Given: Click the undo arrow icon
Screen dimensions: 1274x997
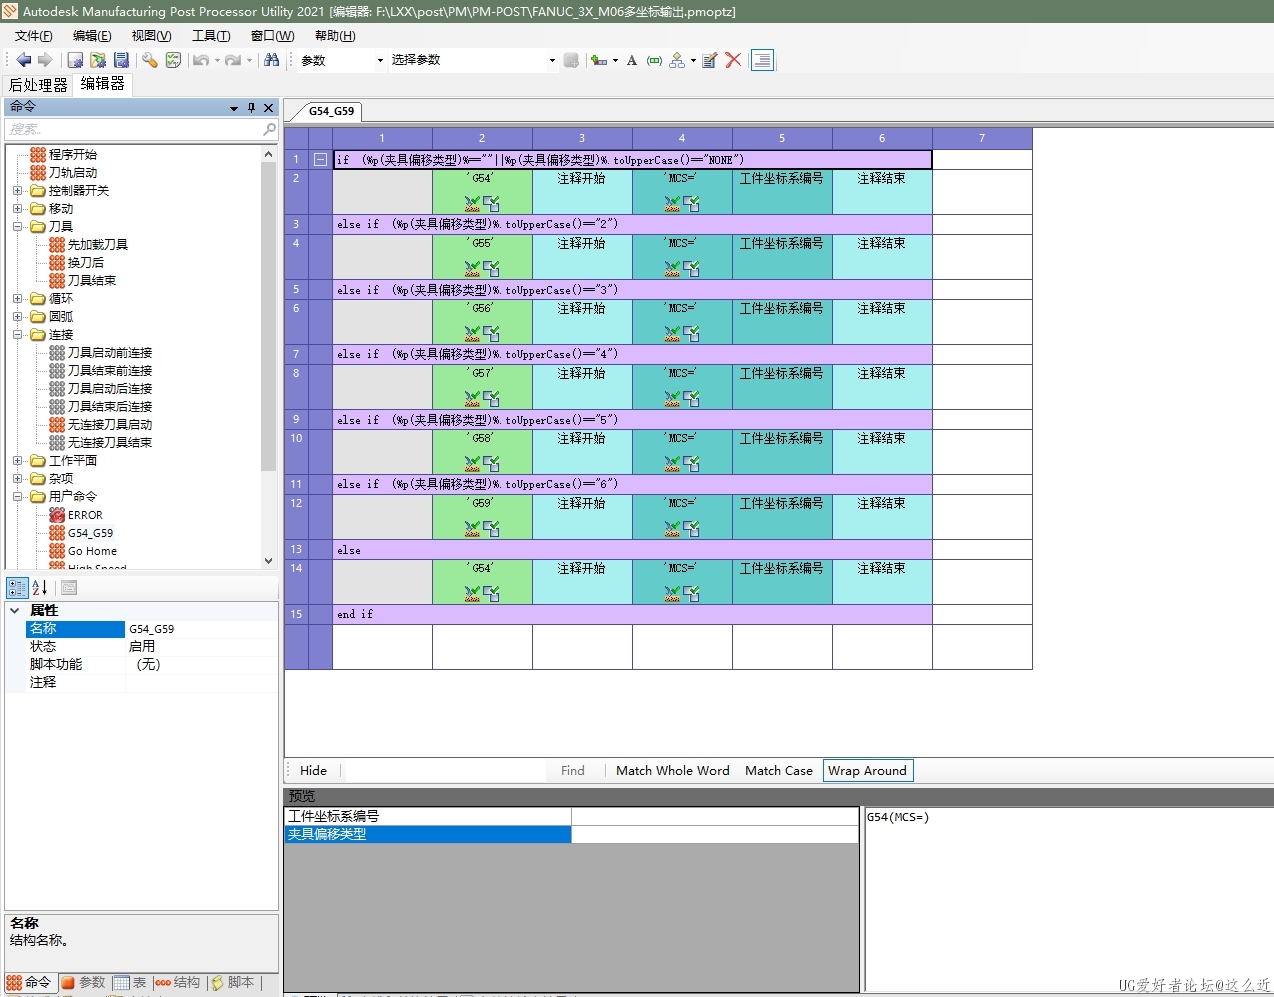Looking at the screenshot, I should point(201,60).
